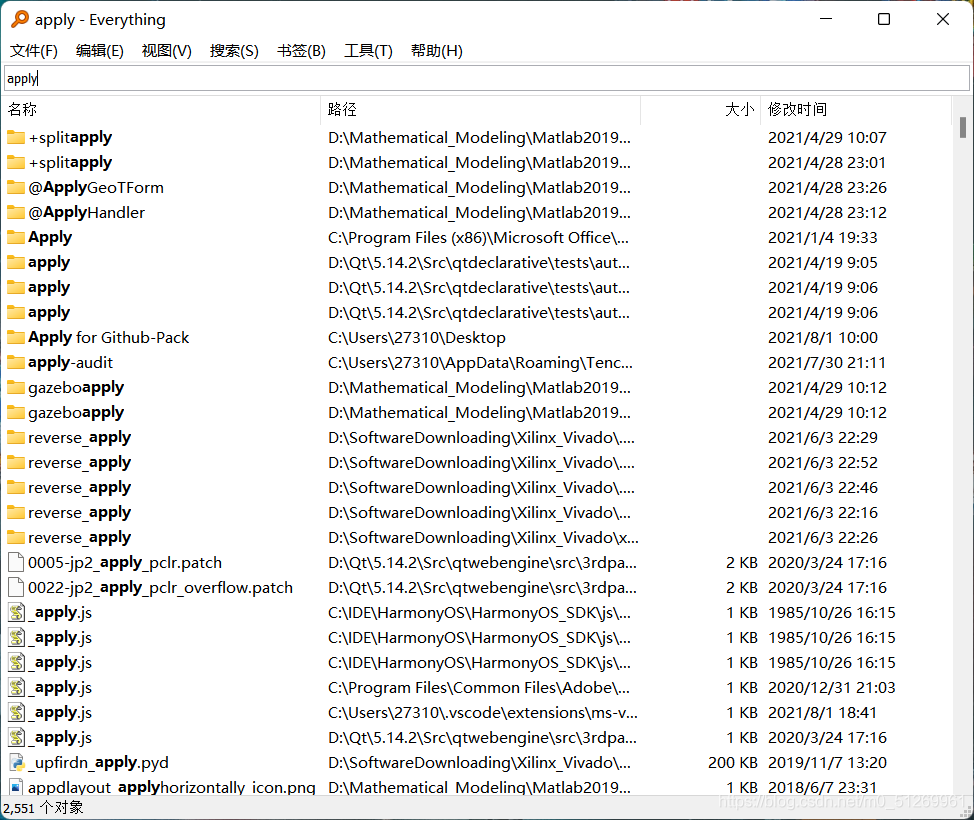This screenshot has width=974, height=820.
Task: Sort results by the 修改时间 column header
Action: (856, 110)
